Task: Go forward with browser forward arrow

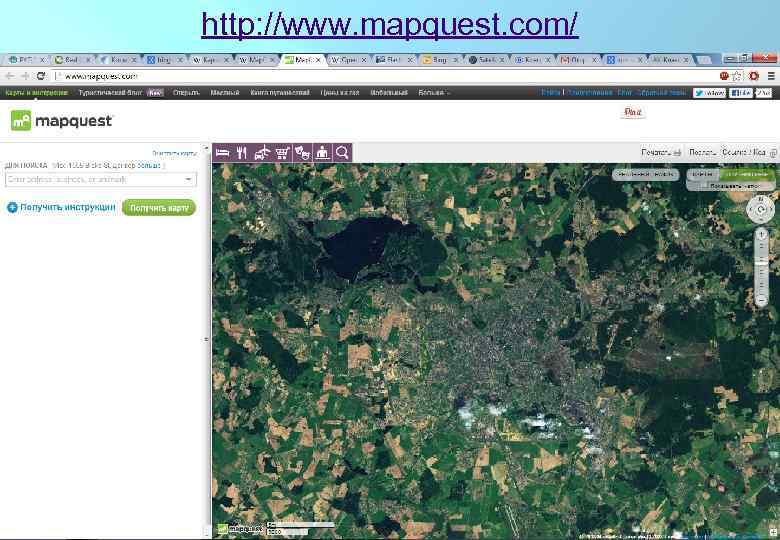Action: tap(25, 76)
